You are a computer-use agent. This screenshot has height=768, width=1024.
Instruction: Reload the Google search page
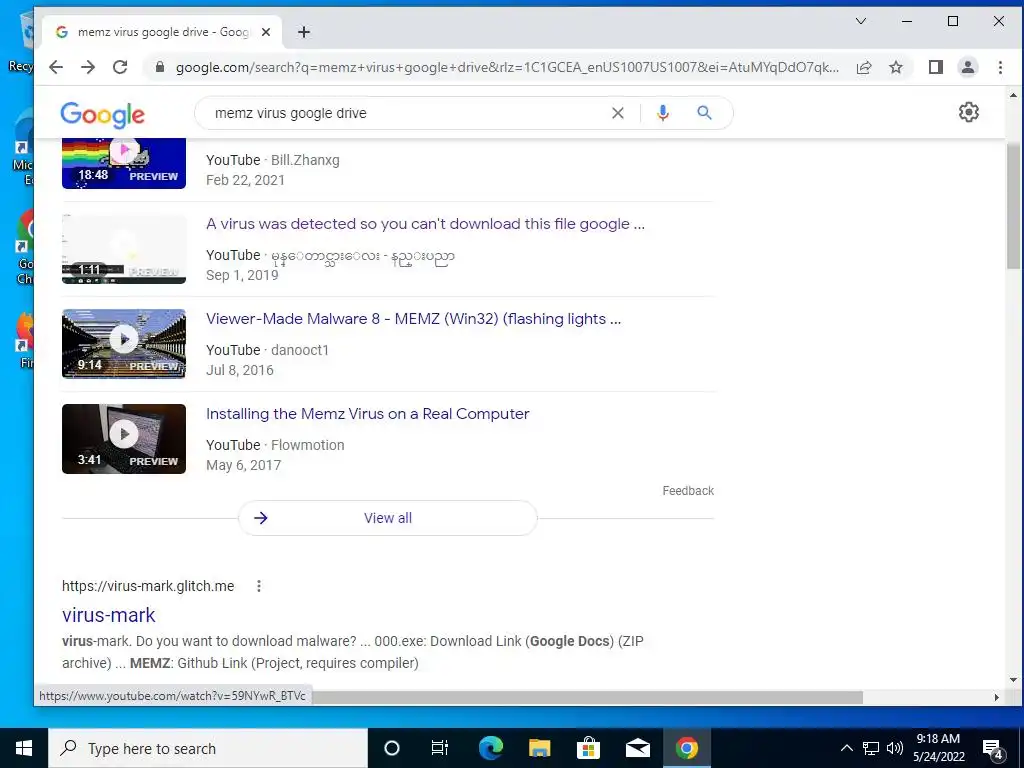pyautogui.click(x=120, y=67)
